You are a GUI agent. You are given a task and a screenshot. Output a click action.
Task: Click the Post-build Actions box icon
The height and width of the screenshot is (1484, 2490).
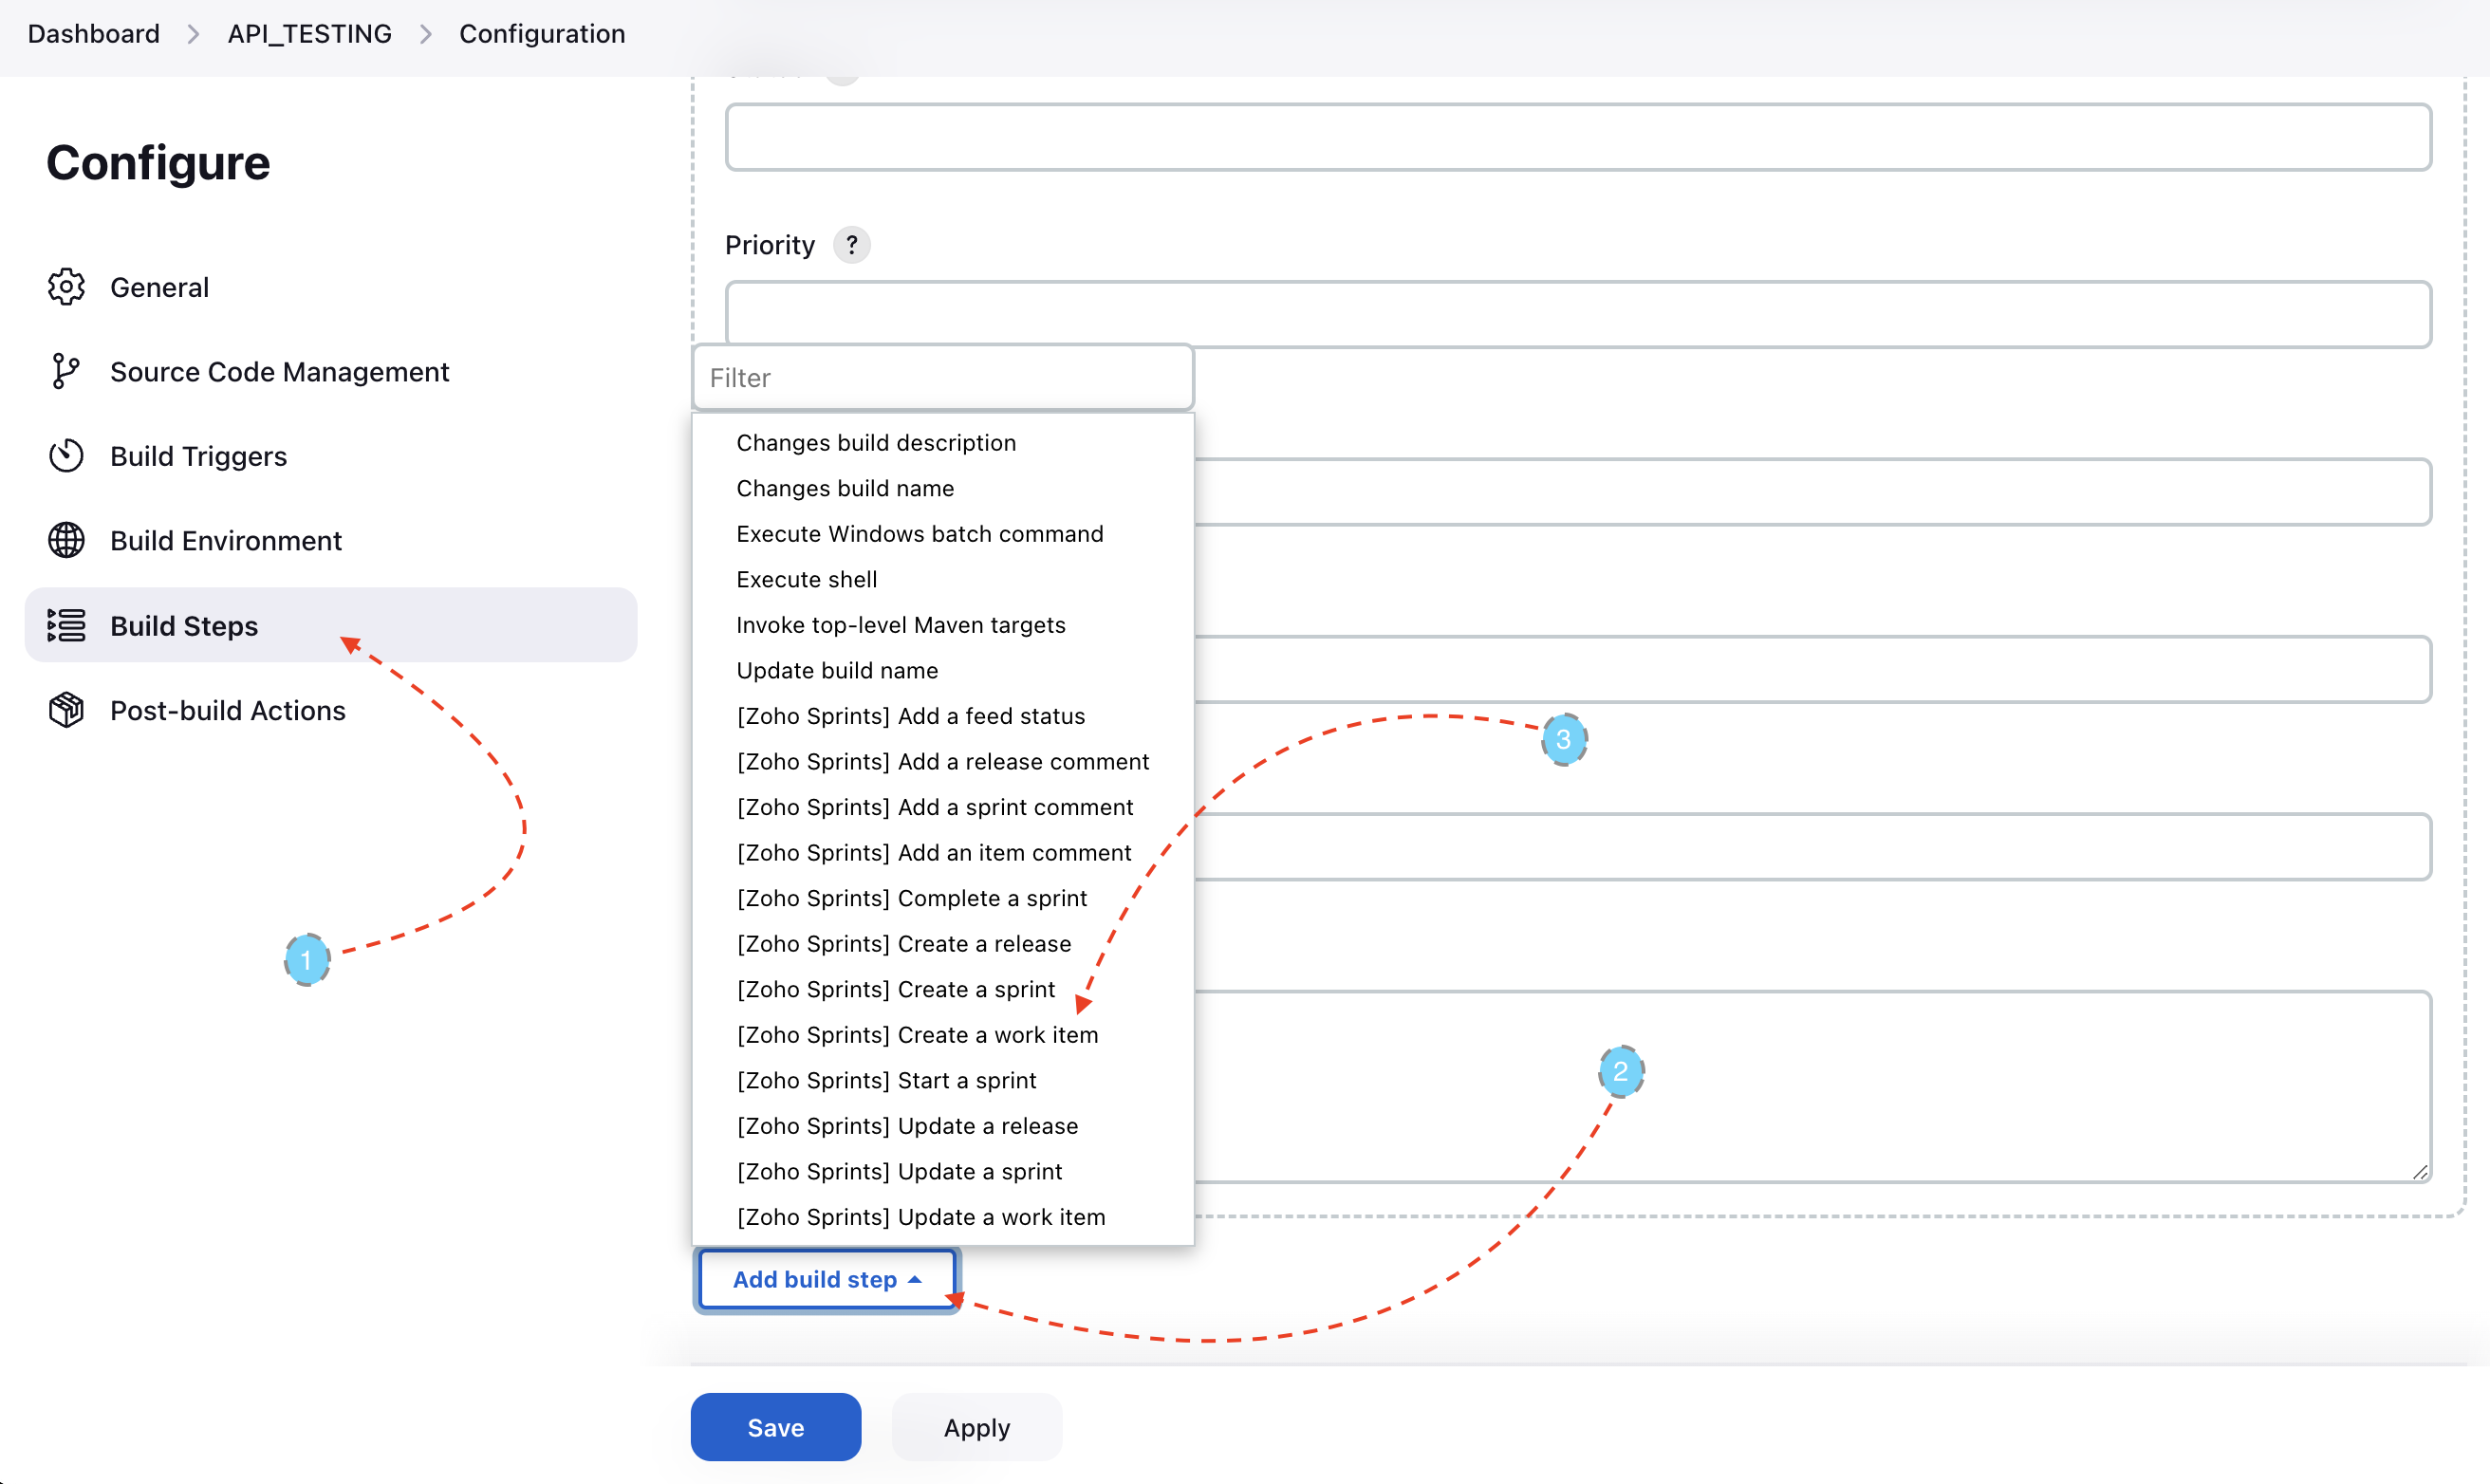[x=66, y=710]
